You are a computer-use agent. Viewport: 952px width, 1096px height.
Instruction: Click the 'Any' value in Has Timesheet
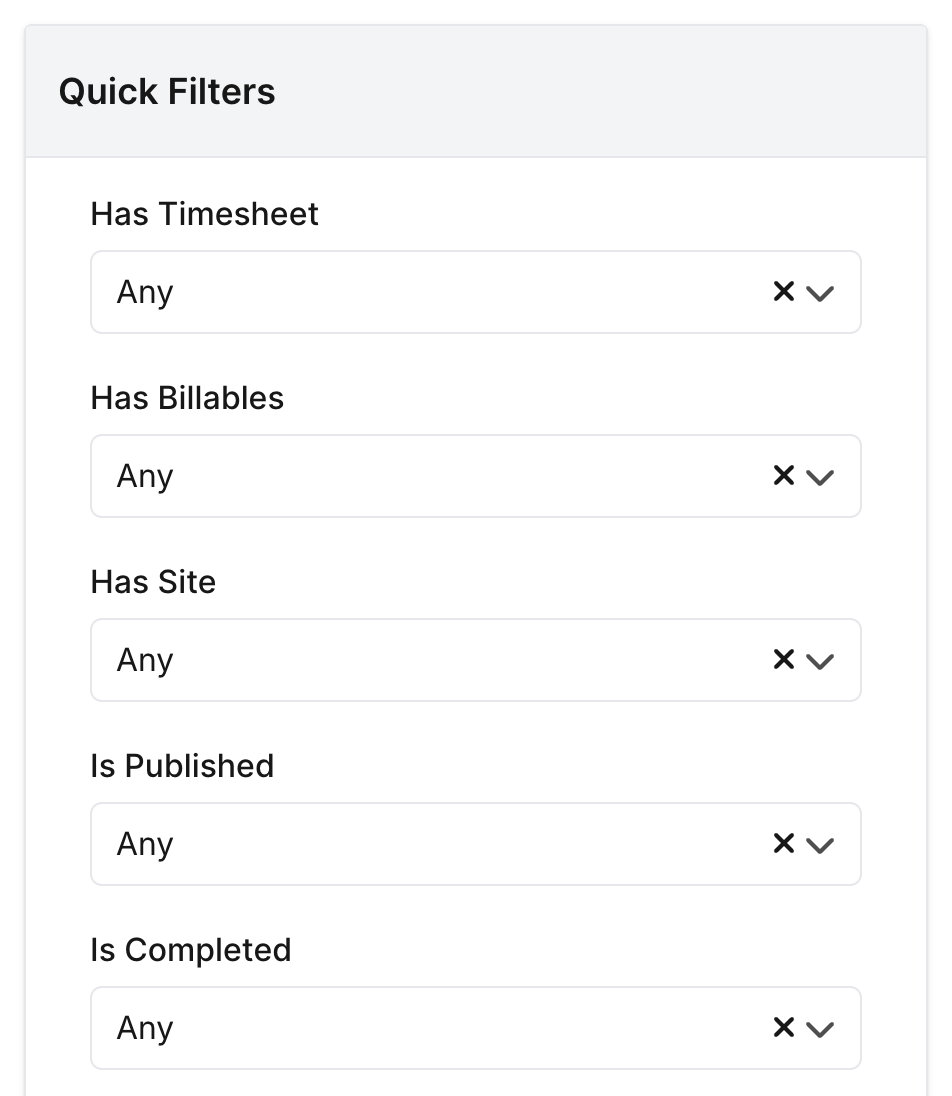pyautogui.click(x=145, y=292)
